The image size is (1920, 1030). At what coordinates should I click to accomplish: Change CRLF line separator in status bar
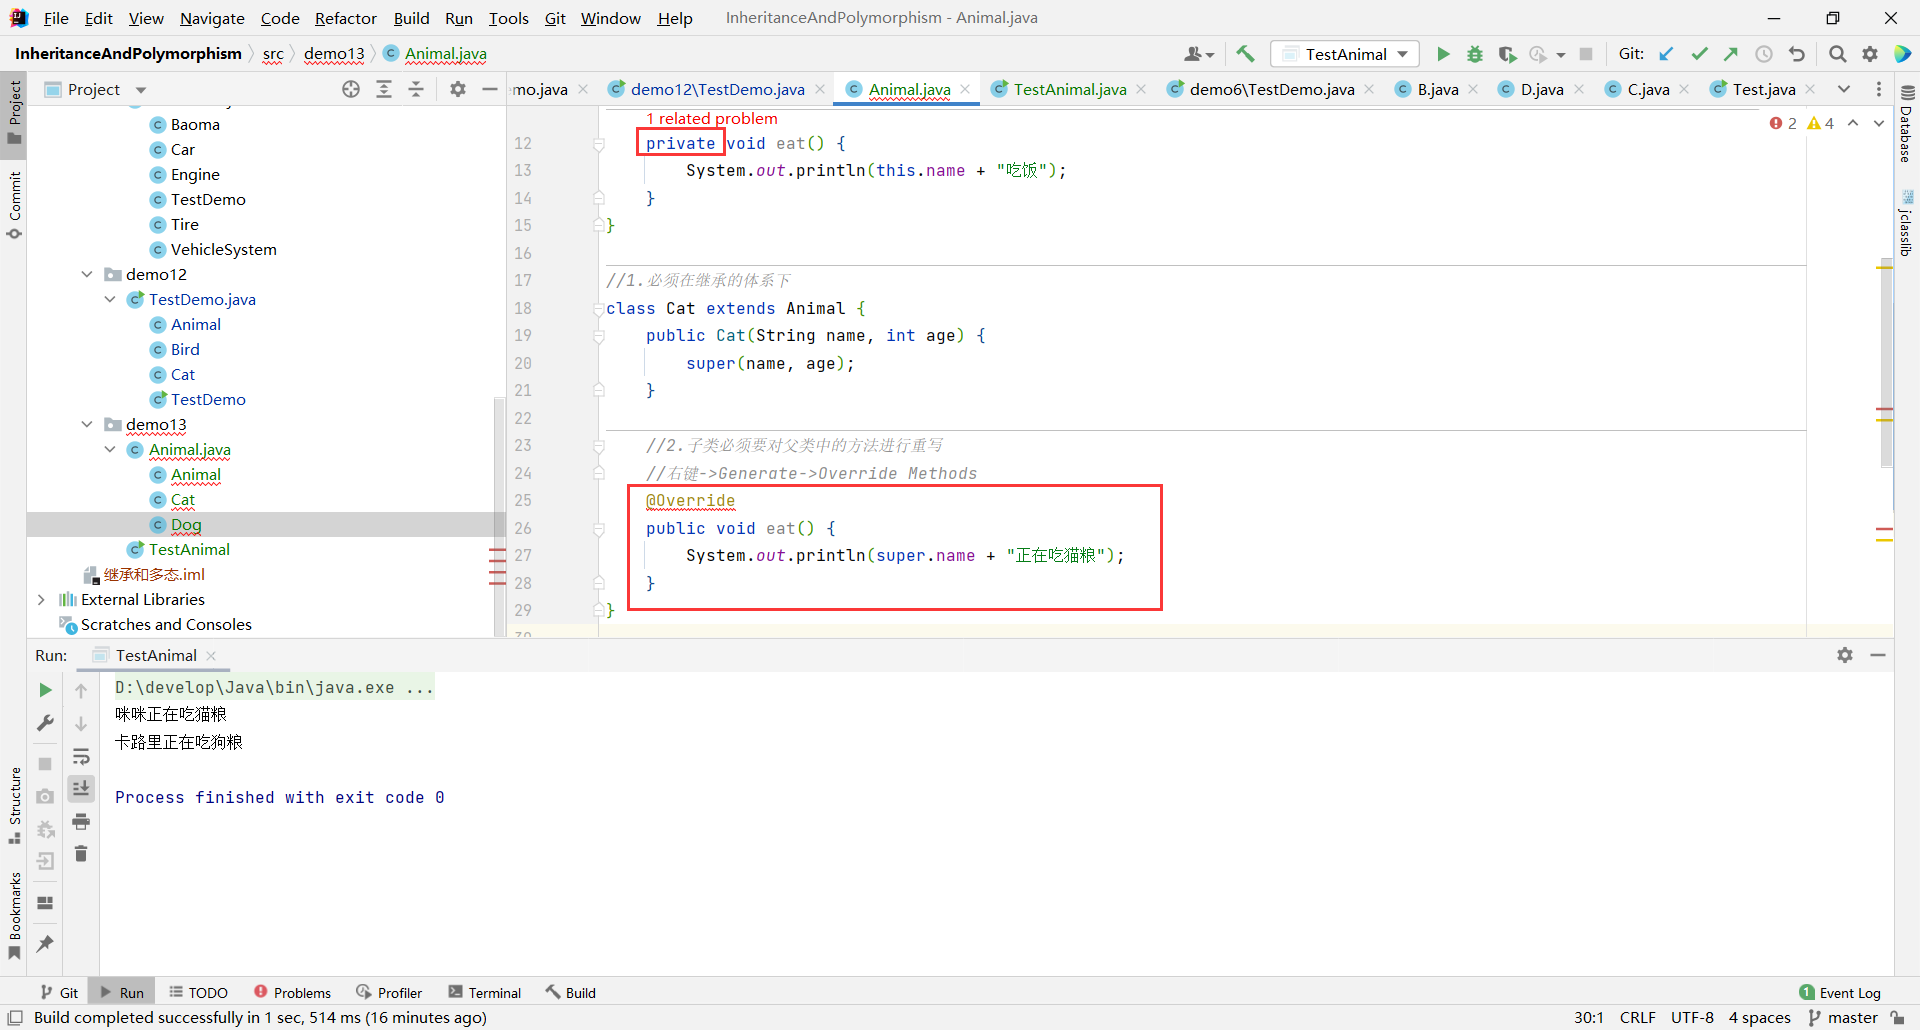click(x=1637, y=1017)
